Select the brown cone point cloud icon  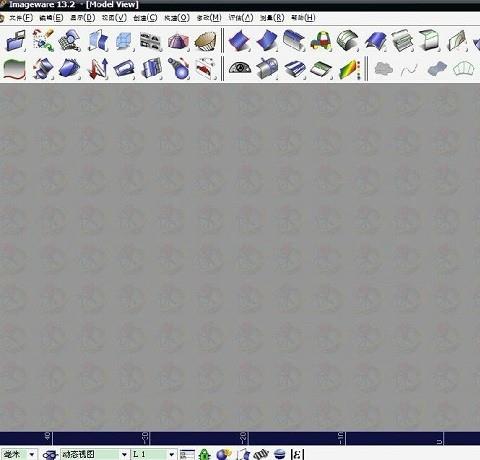(205, 41)
